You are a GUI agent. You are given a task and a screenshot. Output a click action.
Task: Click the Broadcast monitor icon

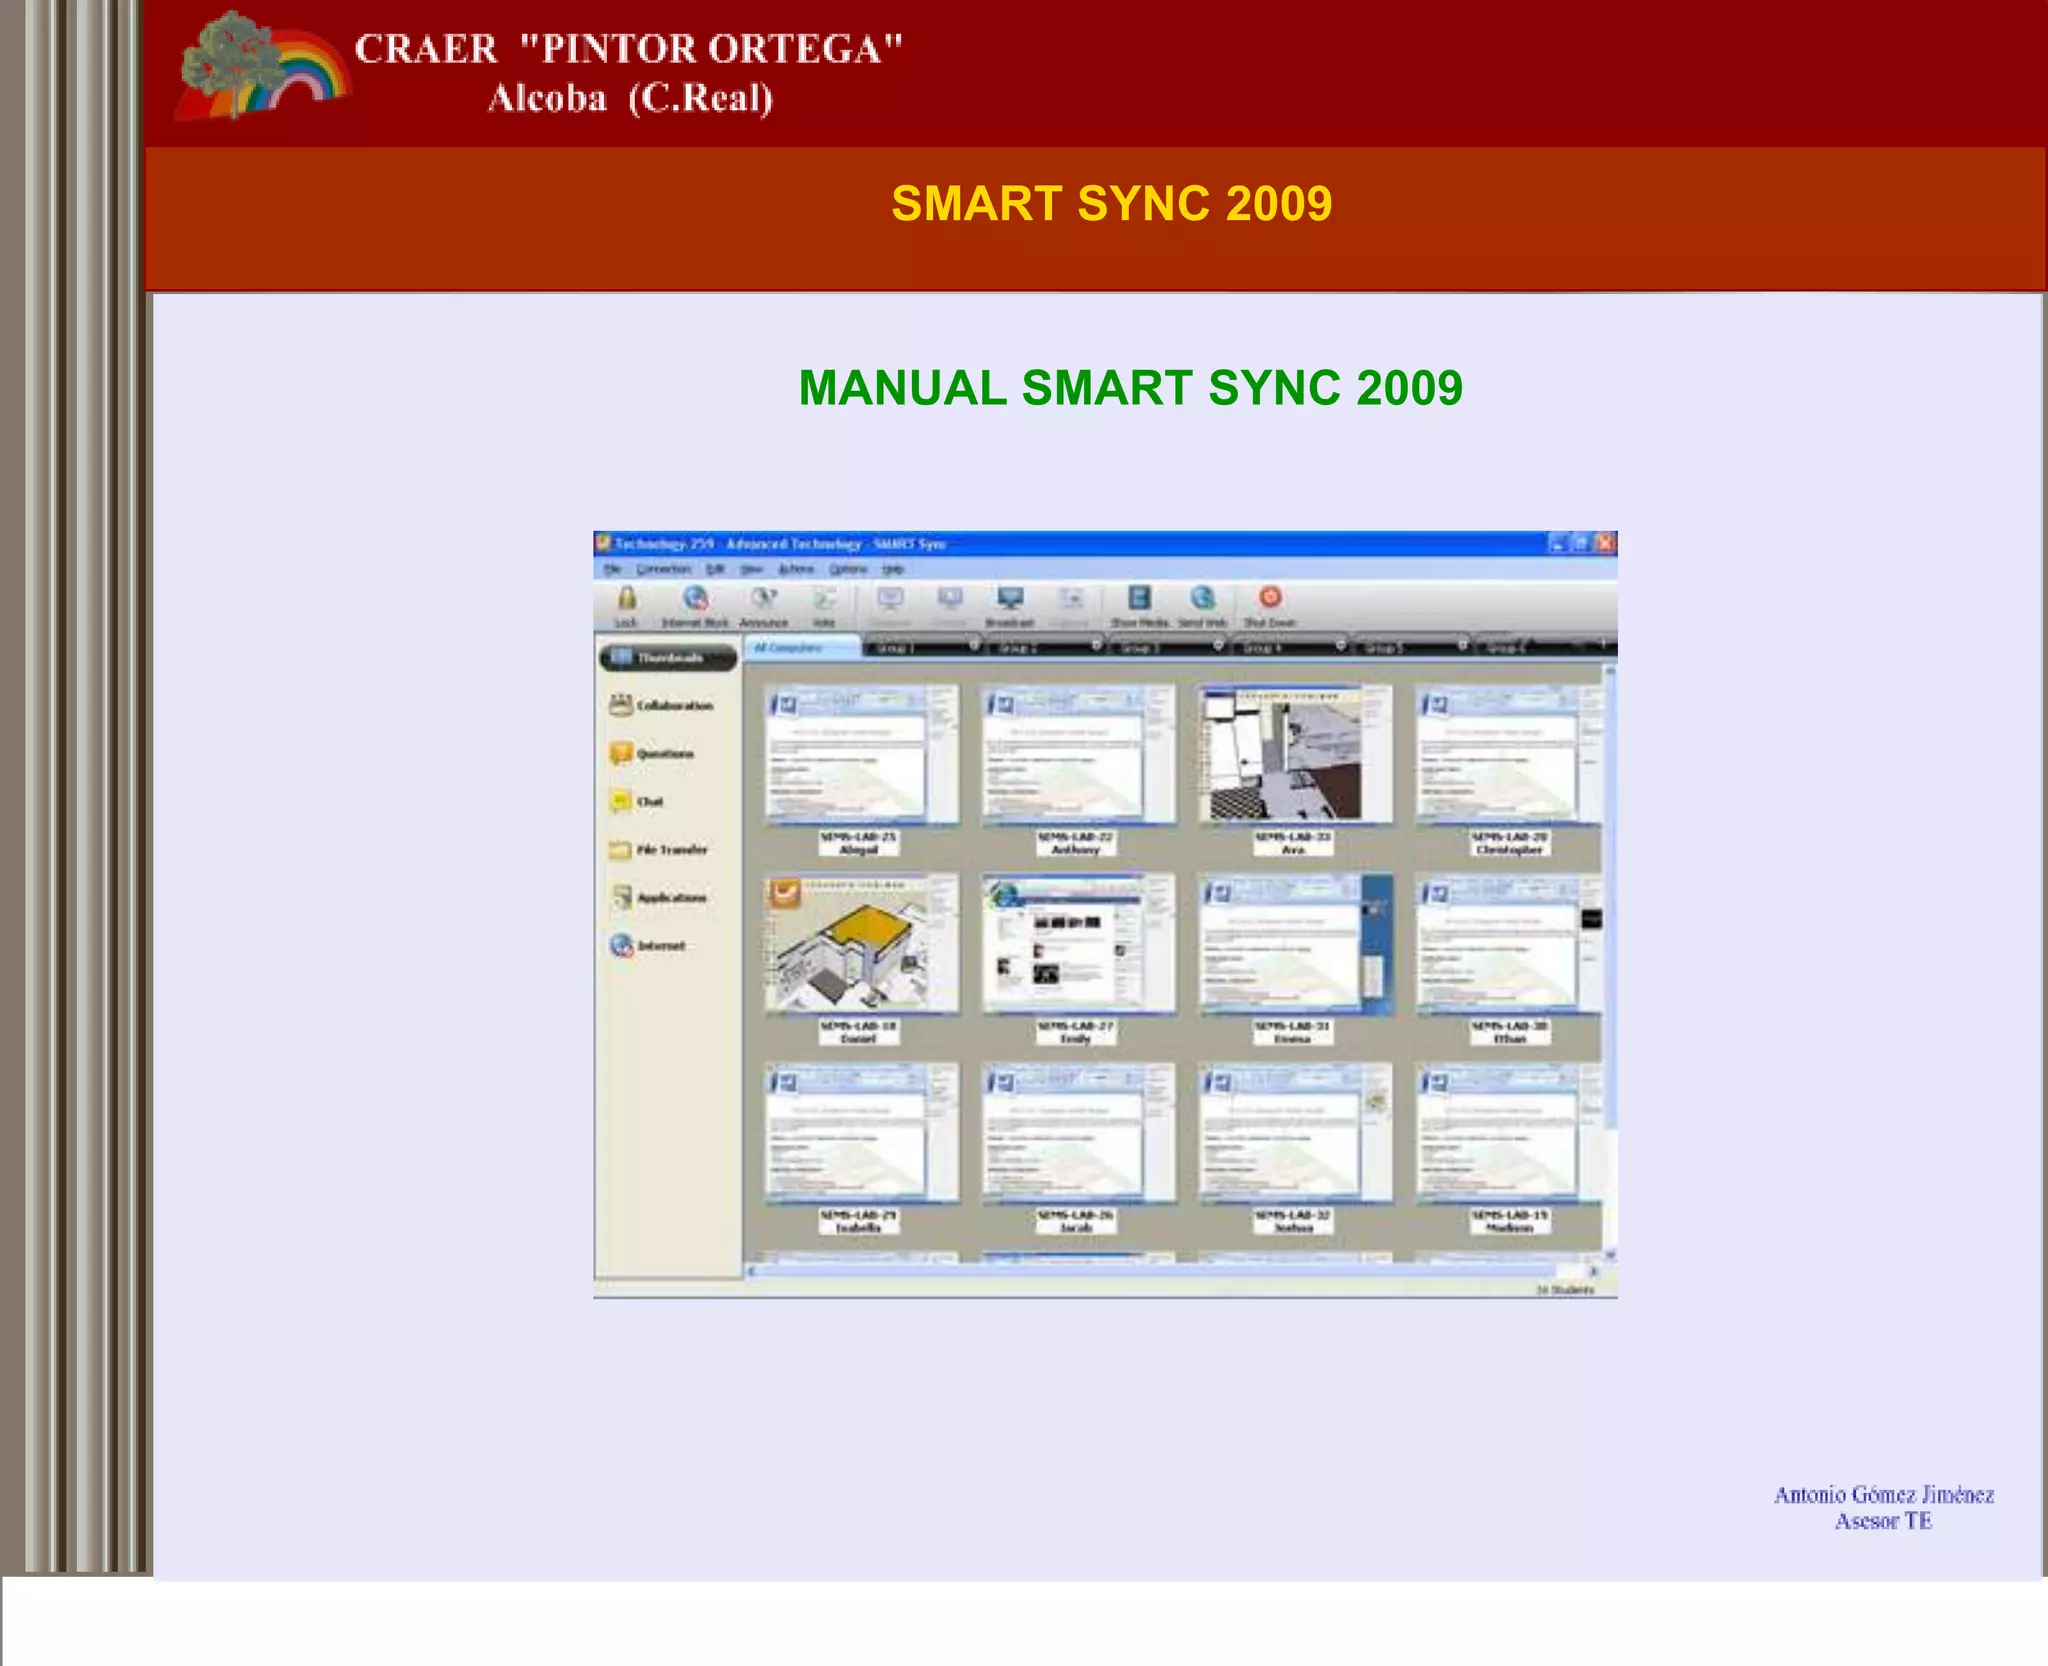(x=1010, y=599)
